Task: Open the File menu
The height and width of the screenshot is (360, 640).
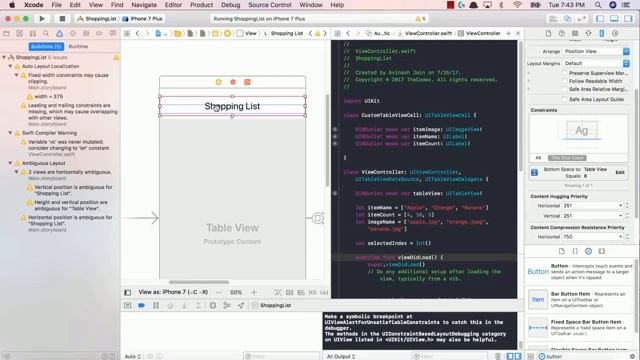Action: 56,5
